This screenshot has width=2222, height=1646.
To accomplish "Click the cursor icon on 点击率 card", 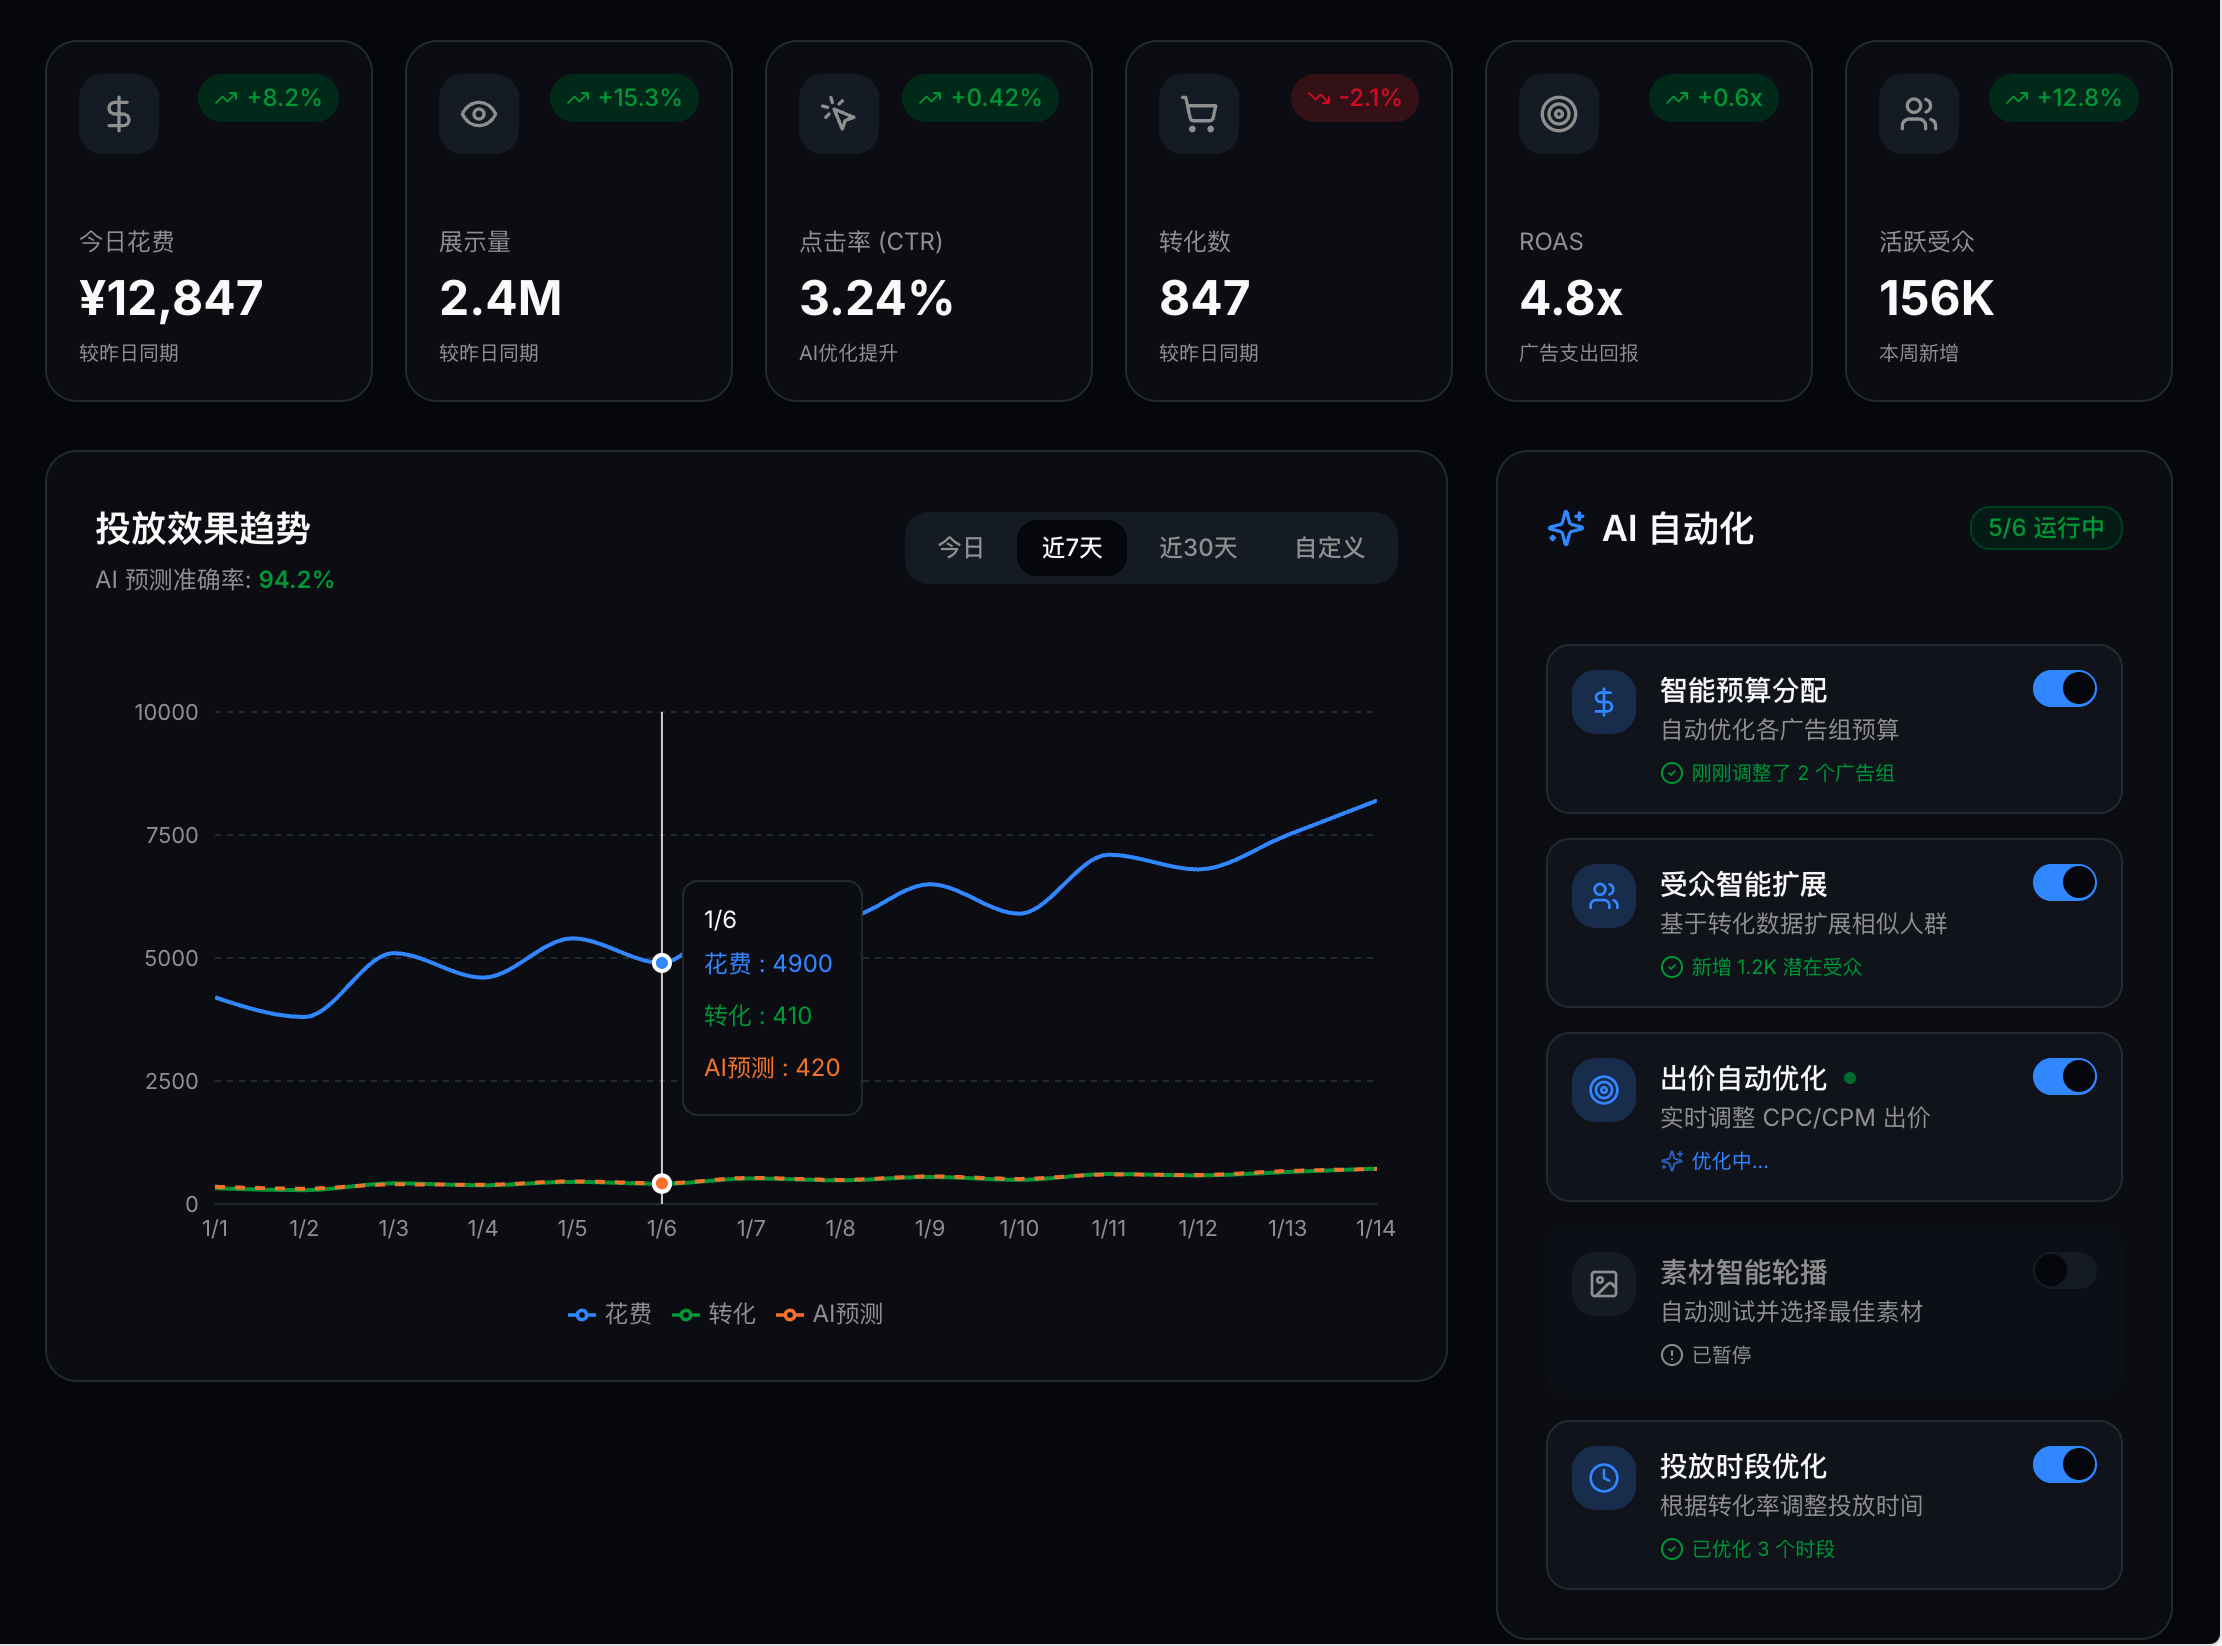I will pos(839,114).
